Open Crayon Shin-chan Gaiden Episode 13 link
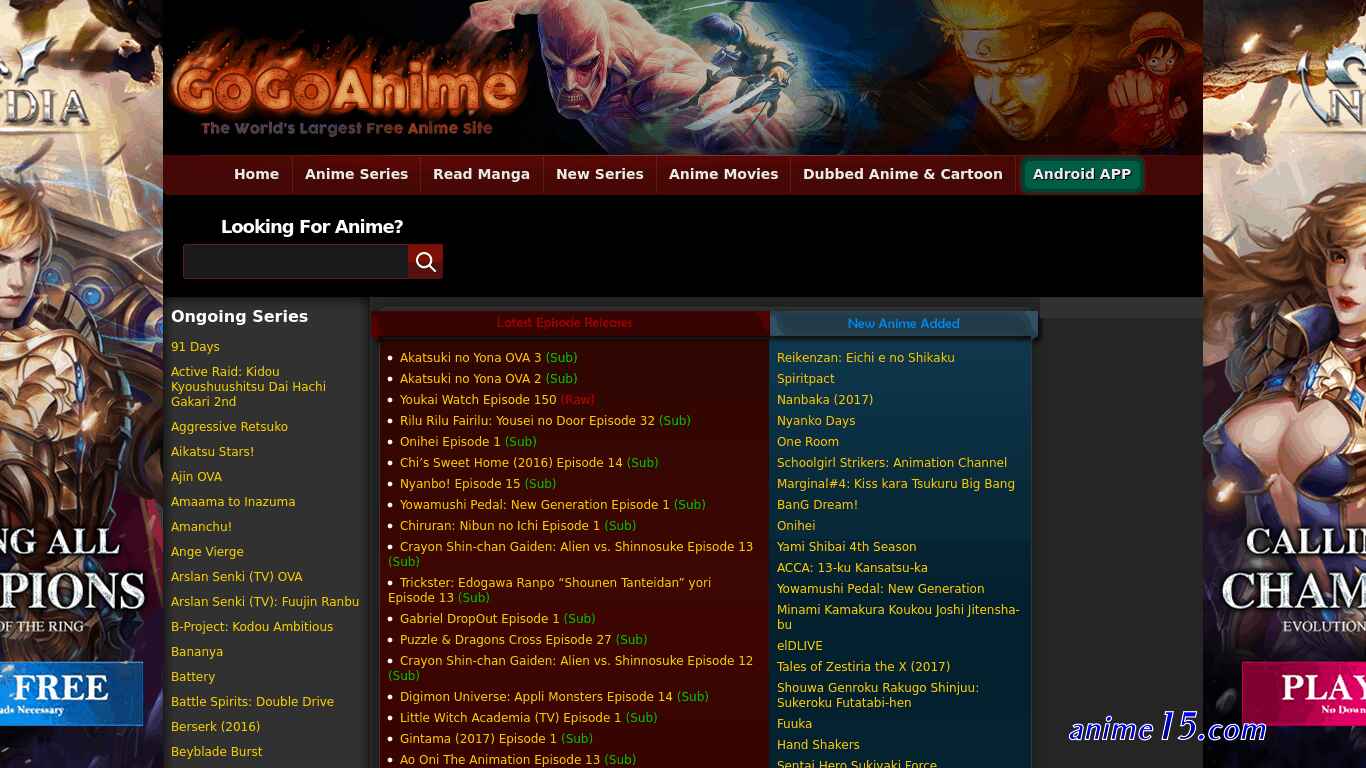Image resolution: width=1366 pixels, height=768 pixels. tap(576, 546)
